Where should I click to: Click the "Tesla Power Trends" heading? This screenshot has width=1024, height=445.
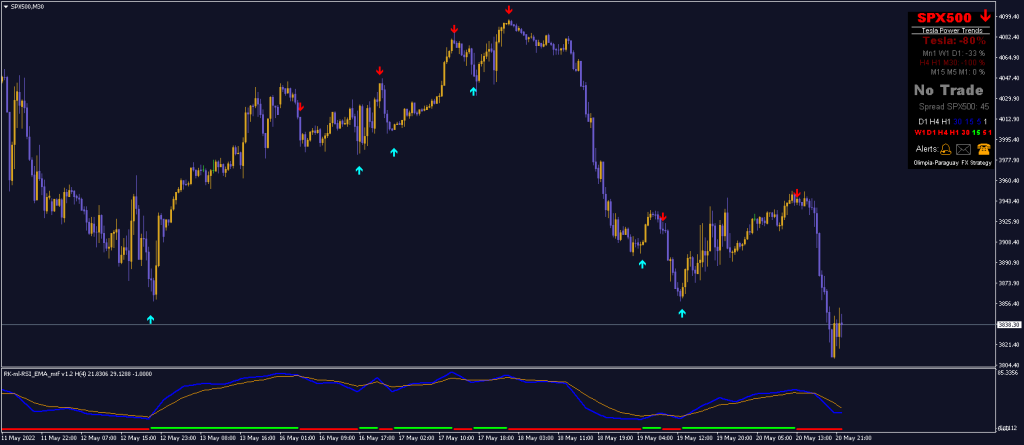coord(949,31)
